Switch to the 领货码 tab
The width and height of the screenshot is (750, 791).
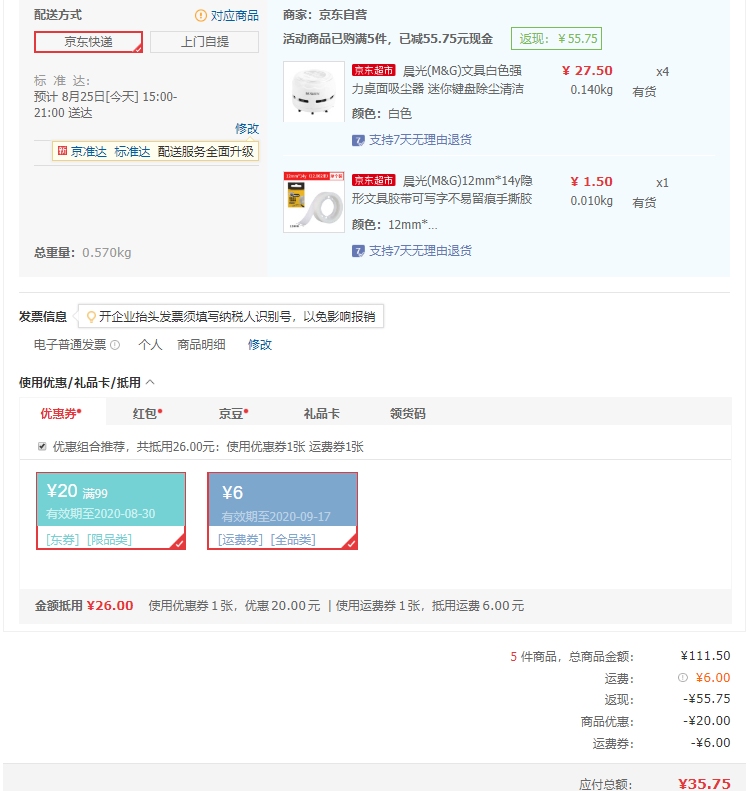[x=408, y=414]
